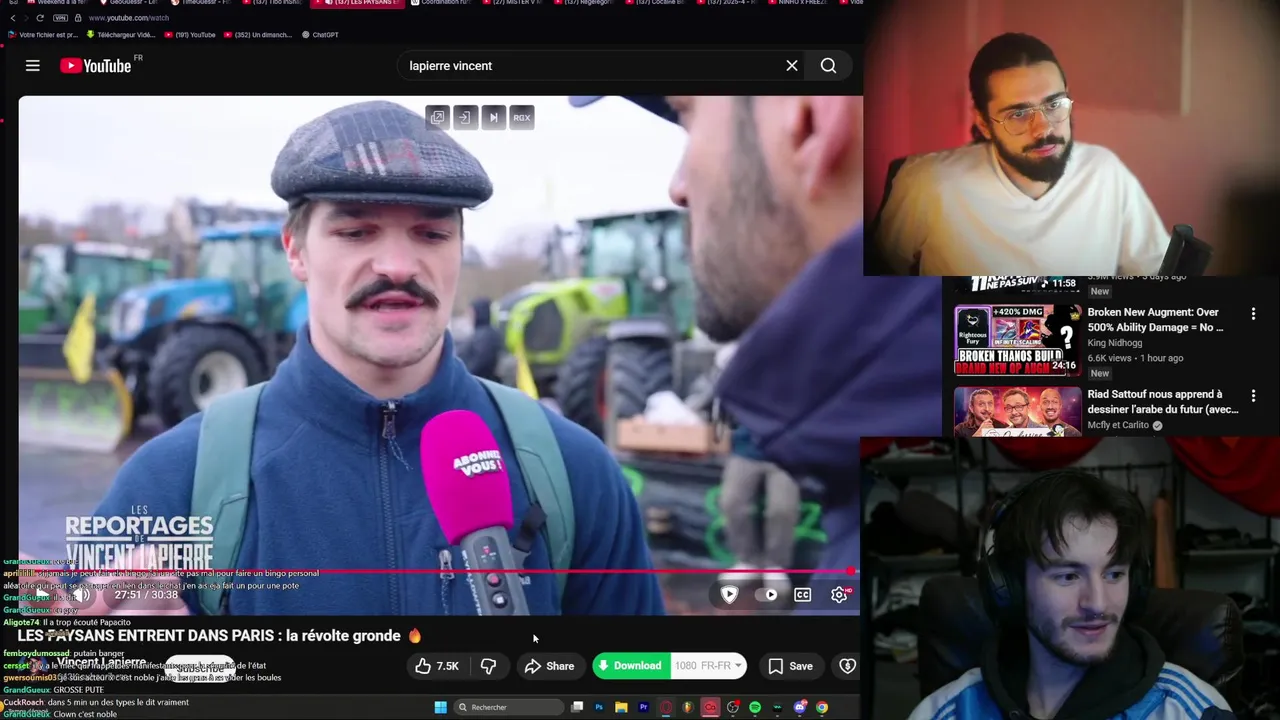The width and height of the screenshot is (1280, 720).
Task: Mute the video with the volume icon
Action: [84, 595]
